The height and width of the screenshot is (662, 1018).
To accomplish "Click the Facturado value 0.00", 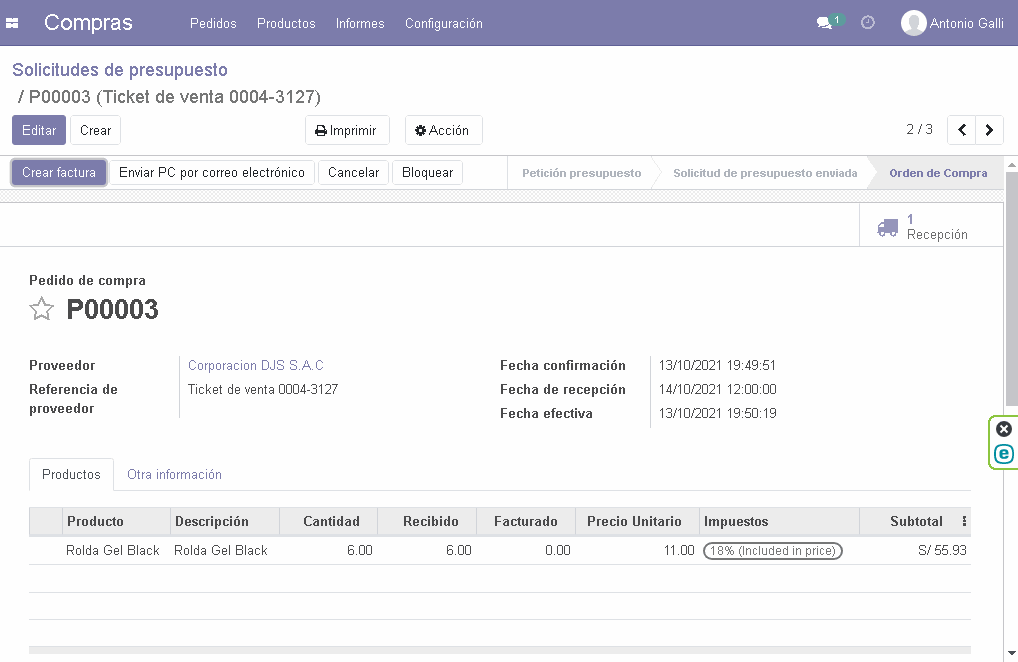I will click(558, 550).
